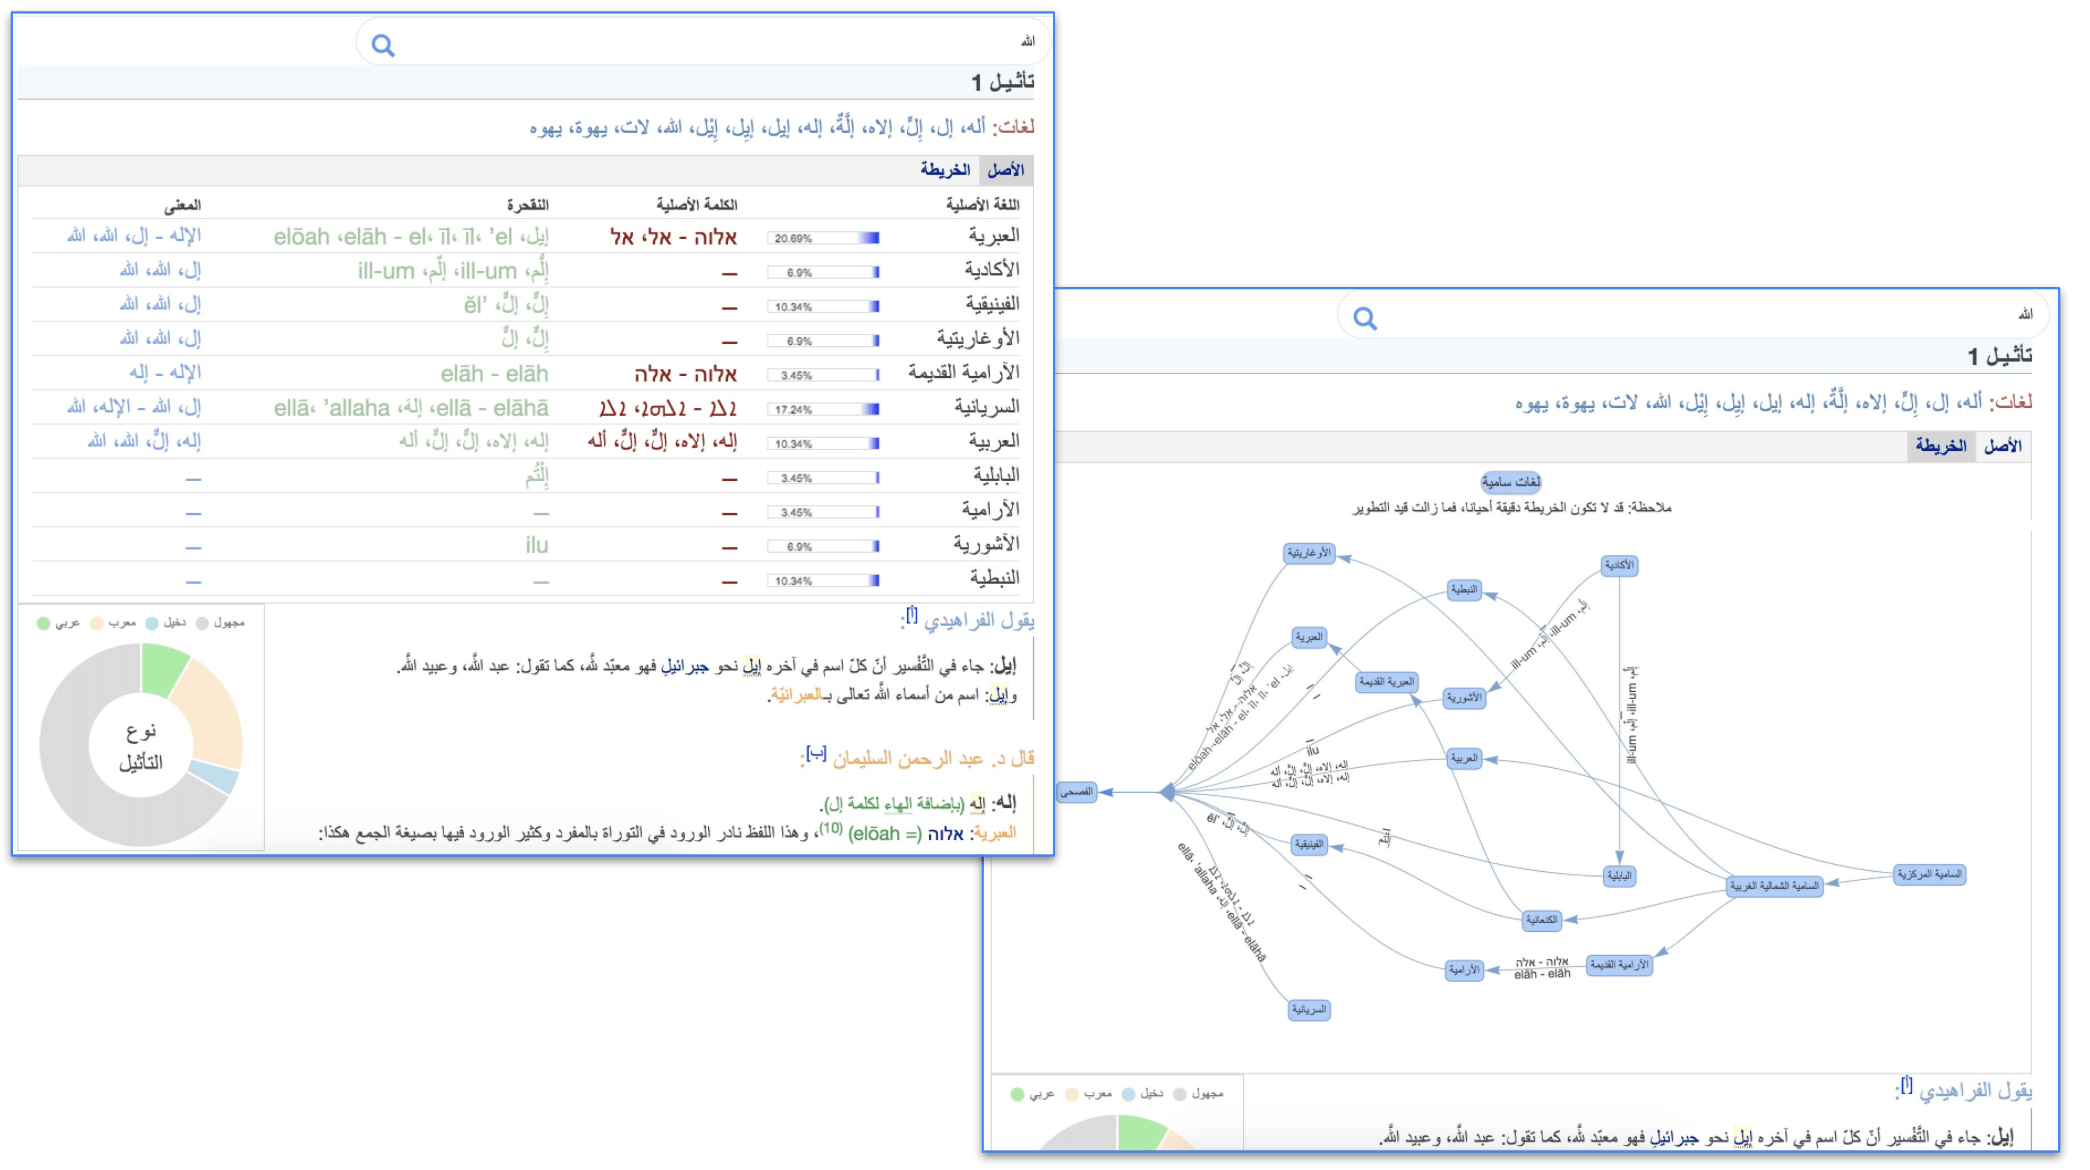Click the مجهول legend dot in map window
The width and height of the screenshot is (2090, 1170).
click(1180, 1094)
